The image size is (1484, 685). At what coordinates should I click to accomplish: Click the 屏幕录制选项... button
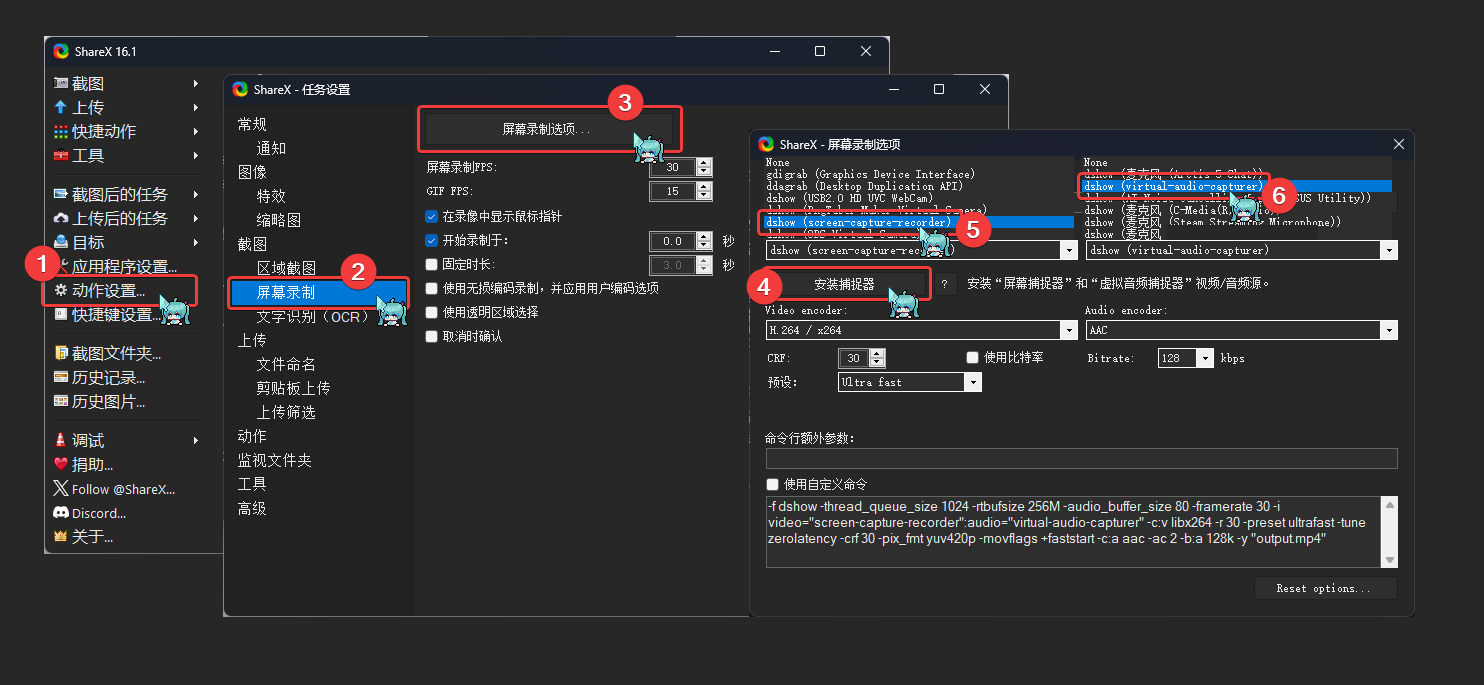tap(547, 130)
